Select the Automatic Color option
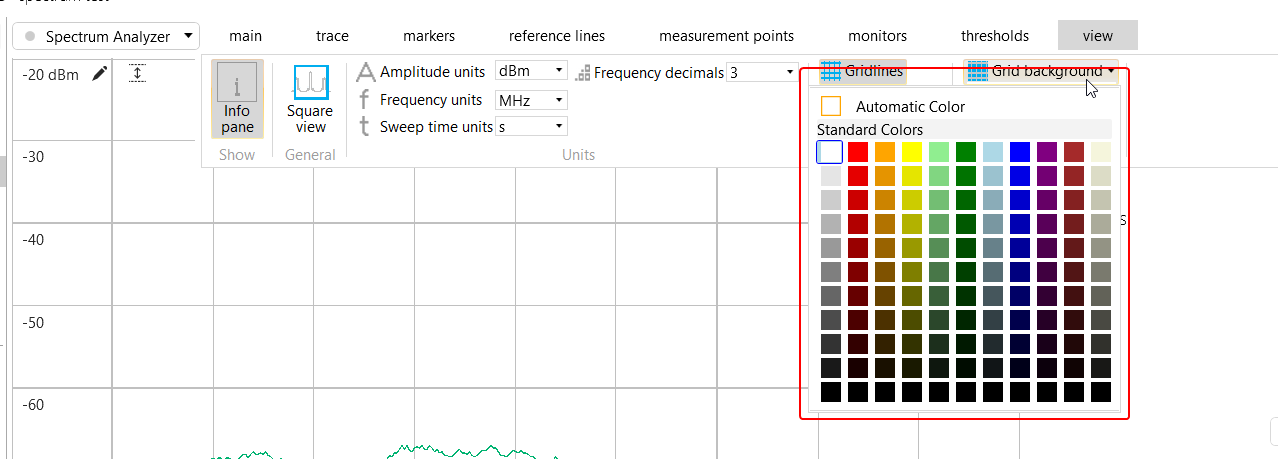 831,106
